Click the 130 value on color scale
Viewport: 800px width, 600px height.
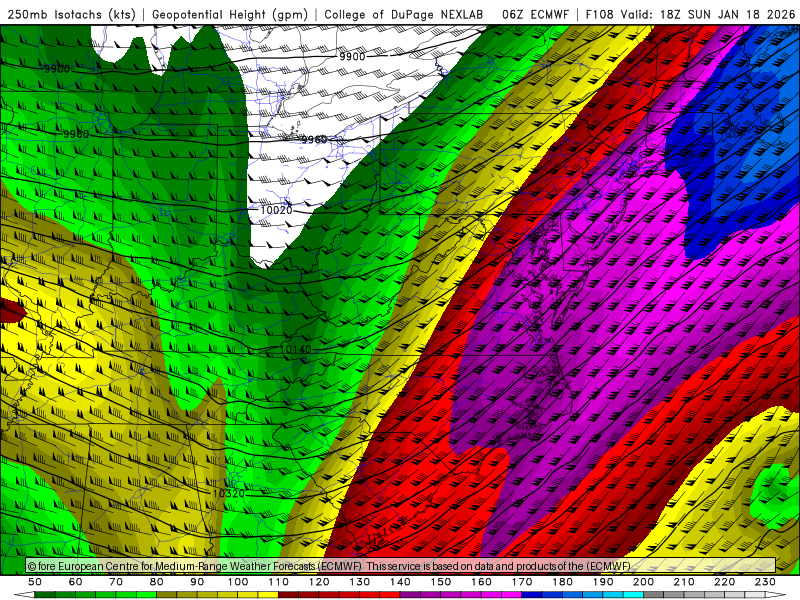360,582
